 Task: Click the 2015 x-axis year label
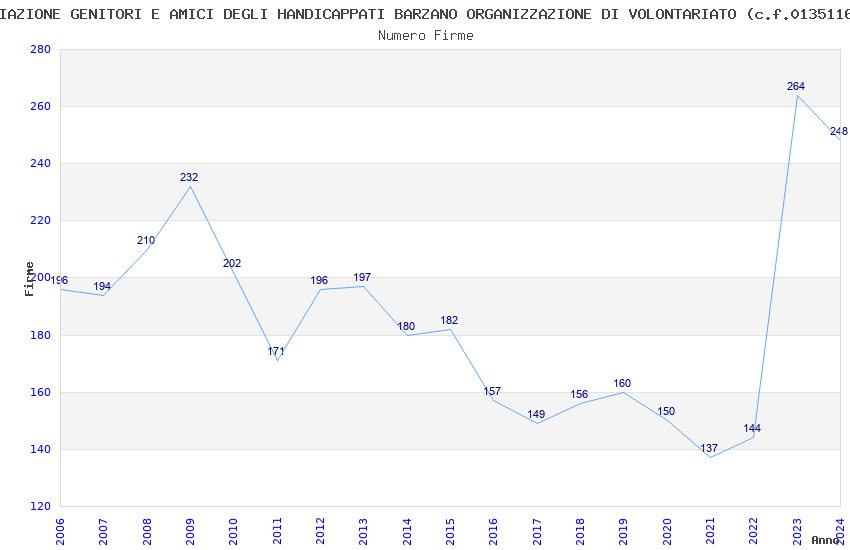click(x=450, y=532)
